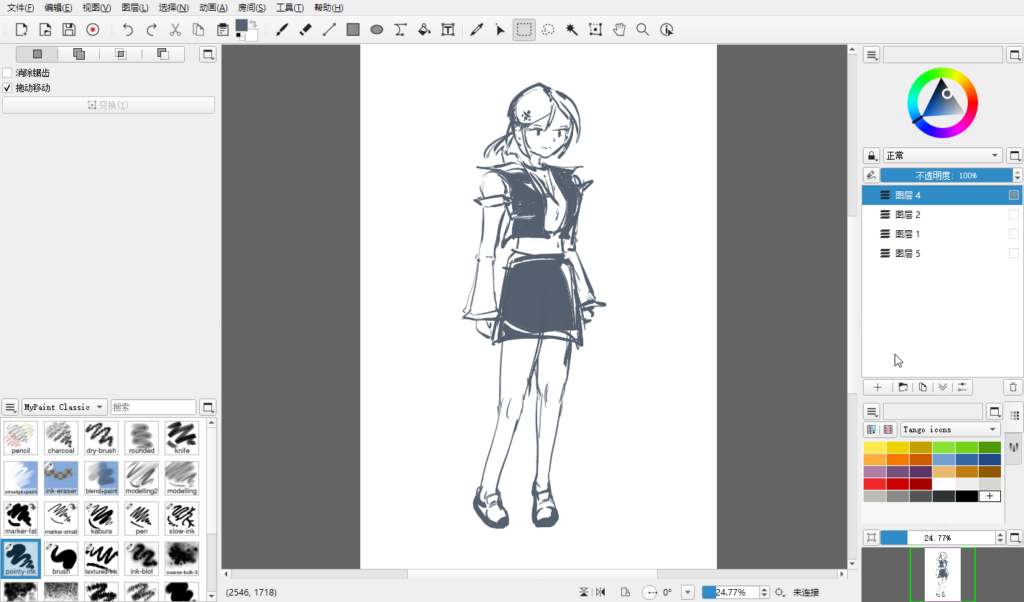Click the record session button
1024x602 pixels.
(92, 30)
